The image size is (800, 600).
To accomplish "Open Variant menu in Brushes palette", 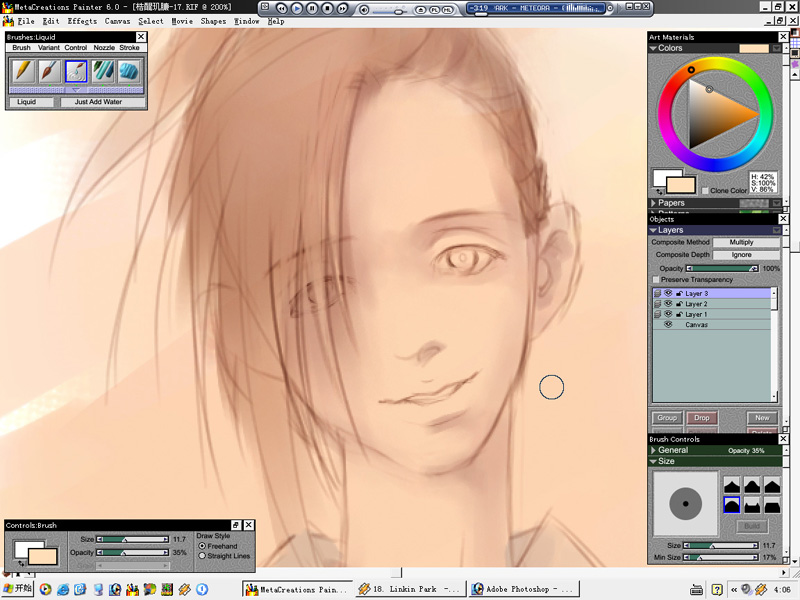I will [48, 47].
